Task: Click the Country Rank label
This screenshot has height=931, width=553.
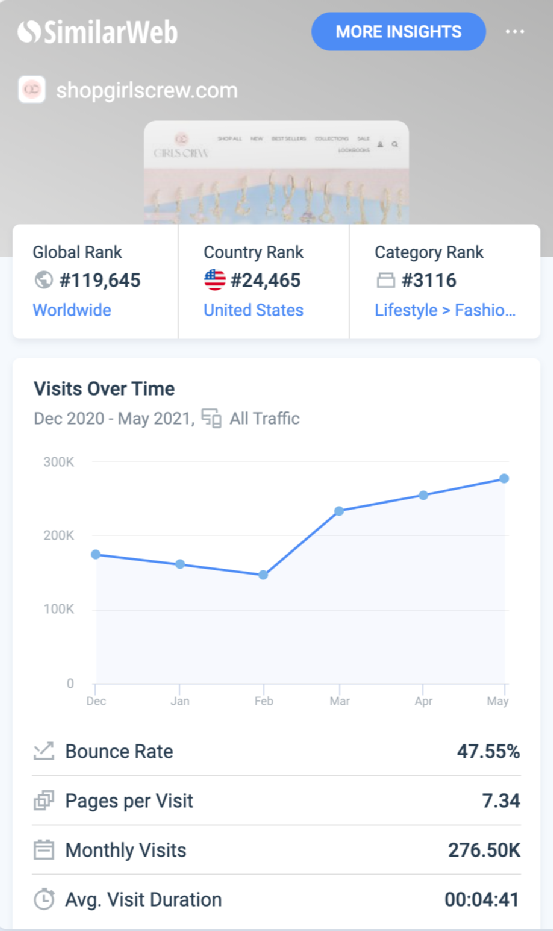Action: pyautogui.click(x=254, y=252)
